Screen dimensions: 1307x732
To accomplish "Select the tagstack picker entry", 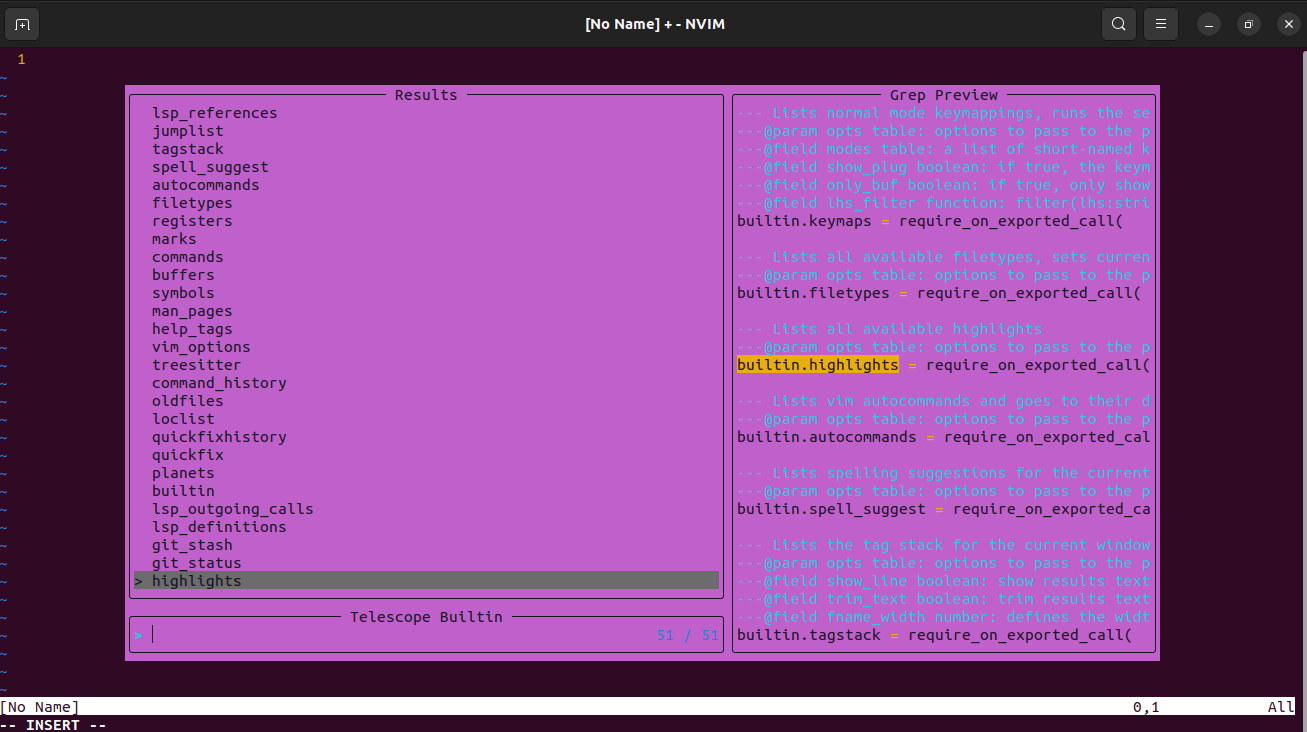I will click(x=188, y=149).
